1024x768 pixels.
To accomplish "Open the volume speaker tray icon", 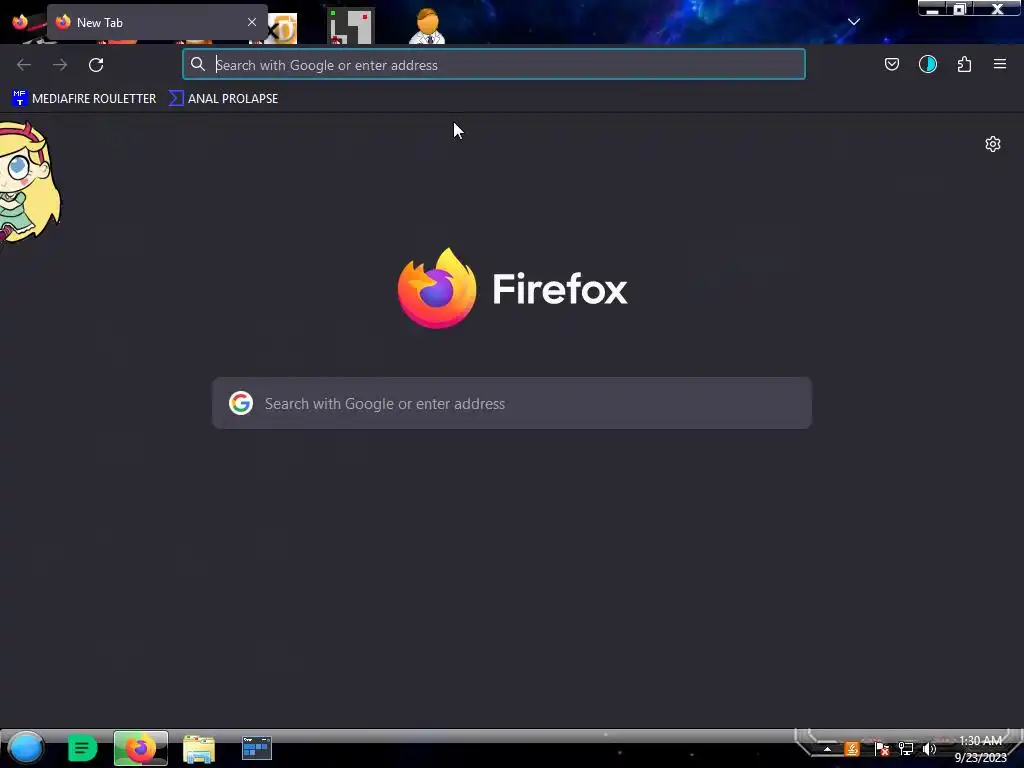I will pyautogui.click(x=929, y=749).
